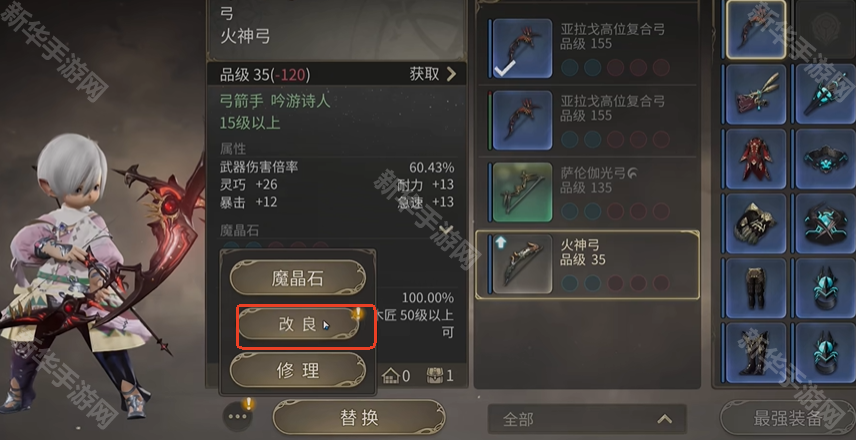Click the dark gloves hands slot

756,223
